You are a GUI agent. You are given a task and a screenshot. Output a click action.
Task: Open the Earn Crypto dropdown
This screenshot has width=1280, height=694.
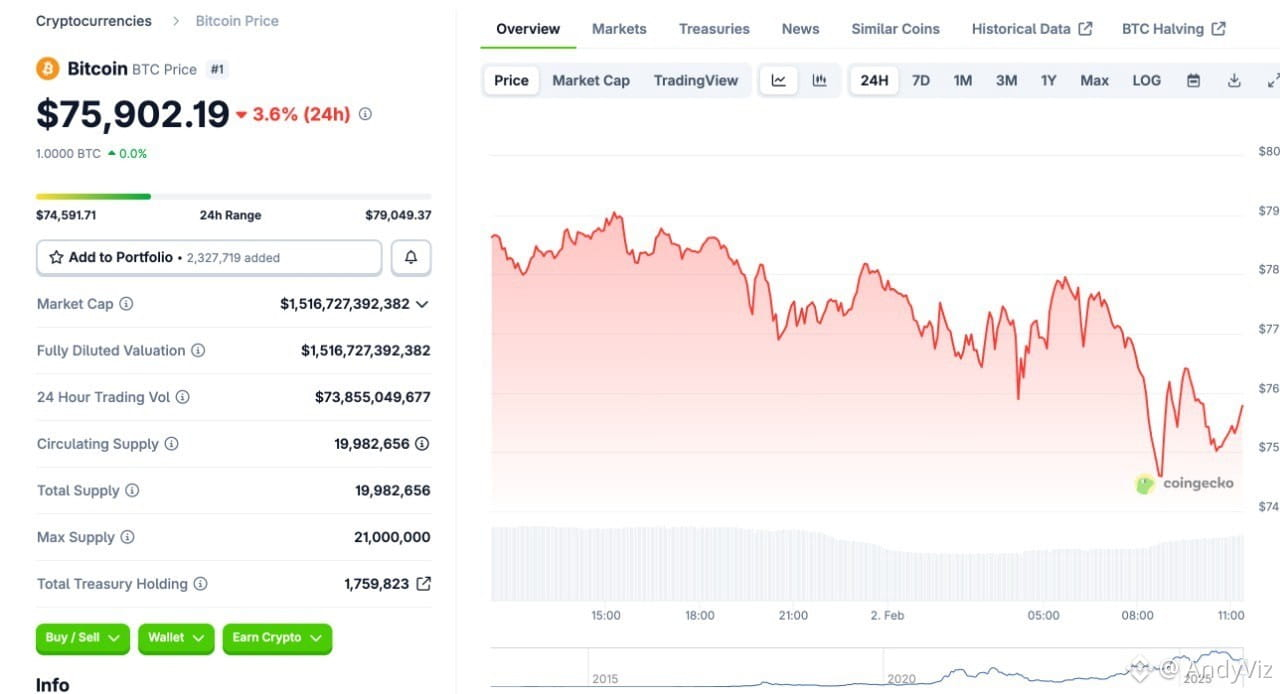[277, 638]
